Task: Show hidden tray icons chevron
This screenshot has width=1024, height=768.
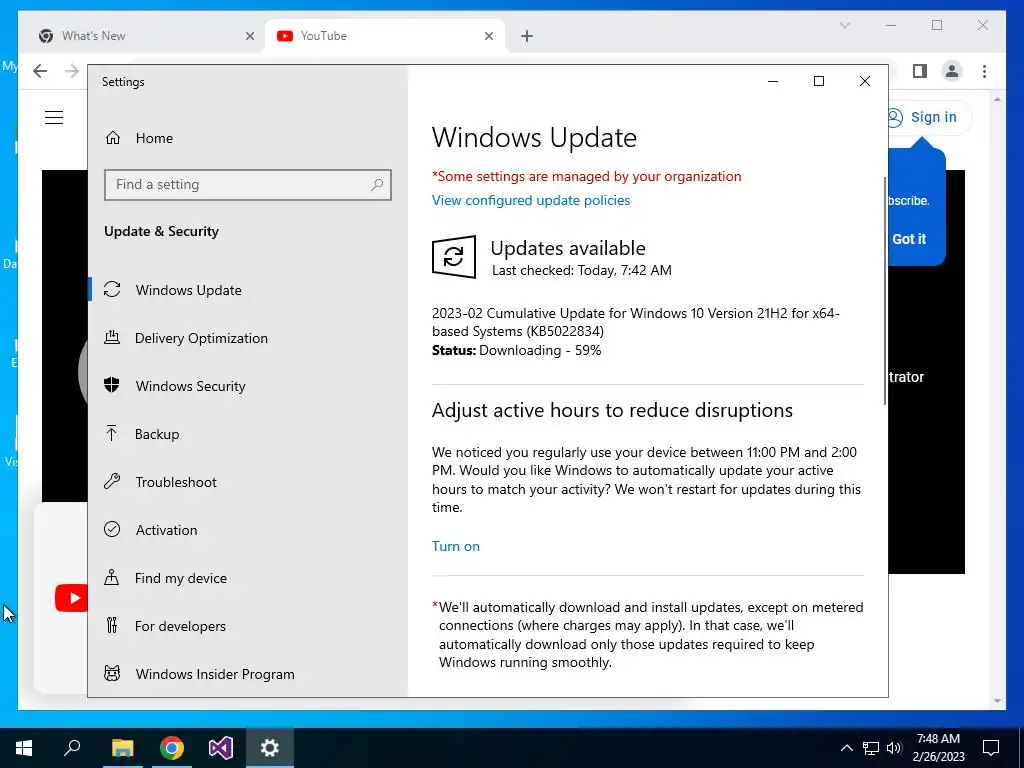Action: 846,748
